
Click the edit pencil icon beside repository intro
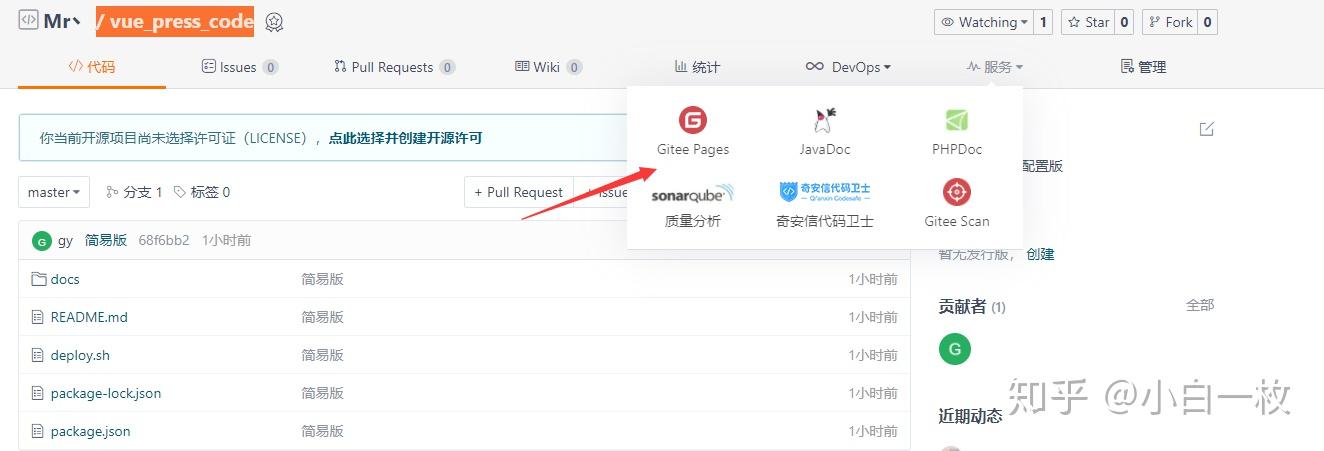1207,129
